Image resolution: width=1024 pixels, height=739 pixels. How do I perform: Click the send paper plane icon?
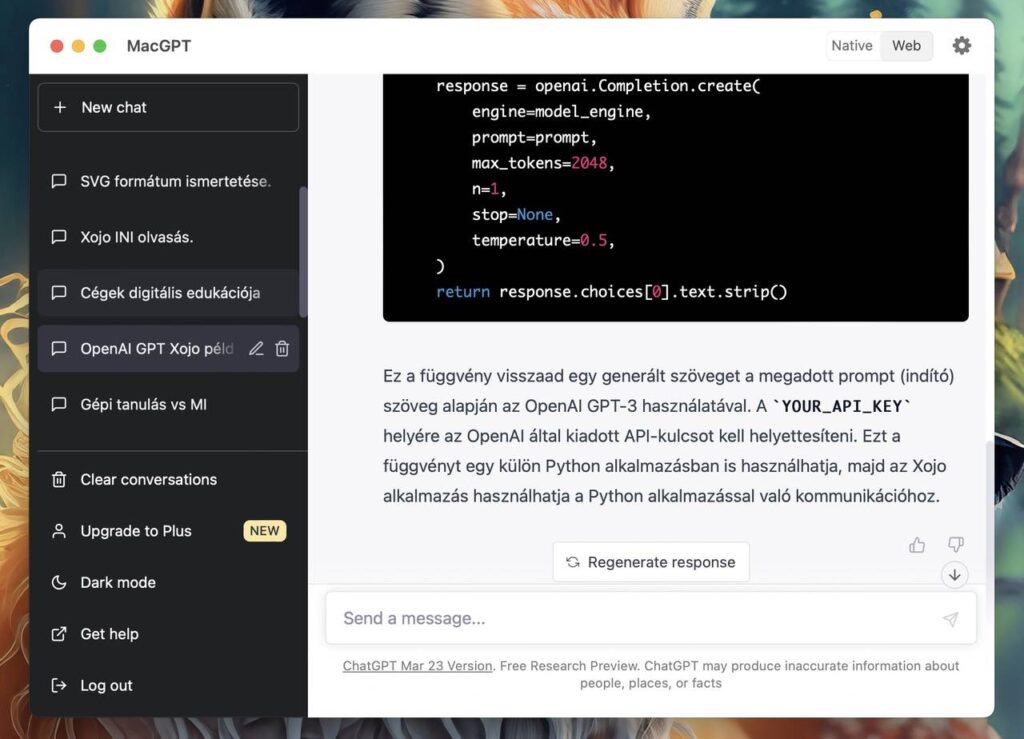coord(950,619)
